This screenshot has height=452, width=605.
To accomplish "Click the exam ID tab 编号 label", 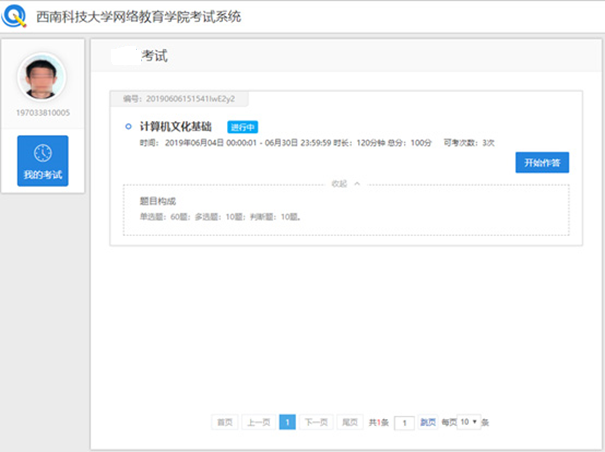I will (179, 98).
